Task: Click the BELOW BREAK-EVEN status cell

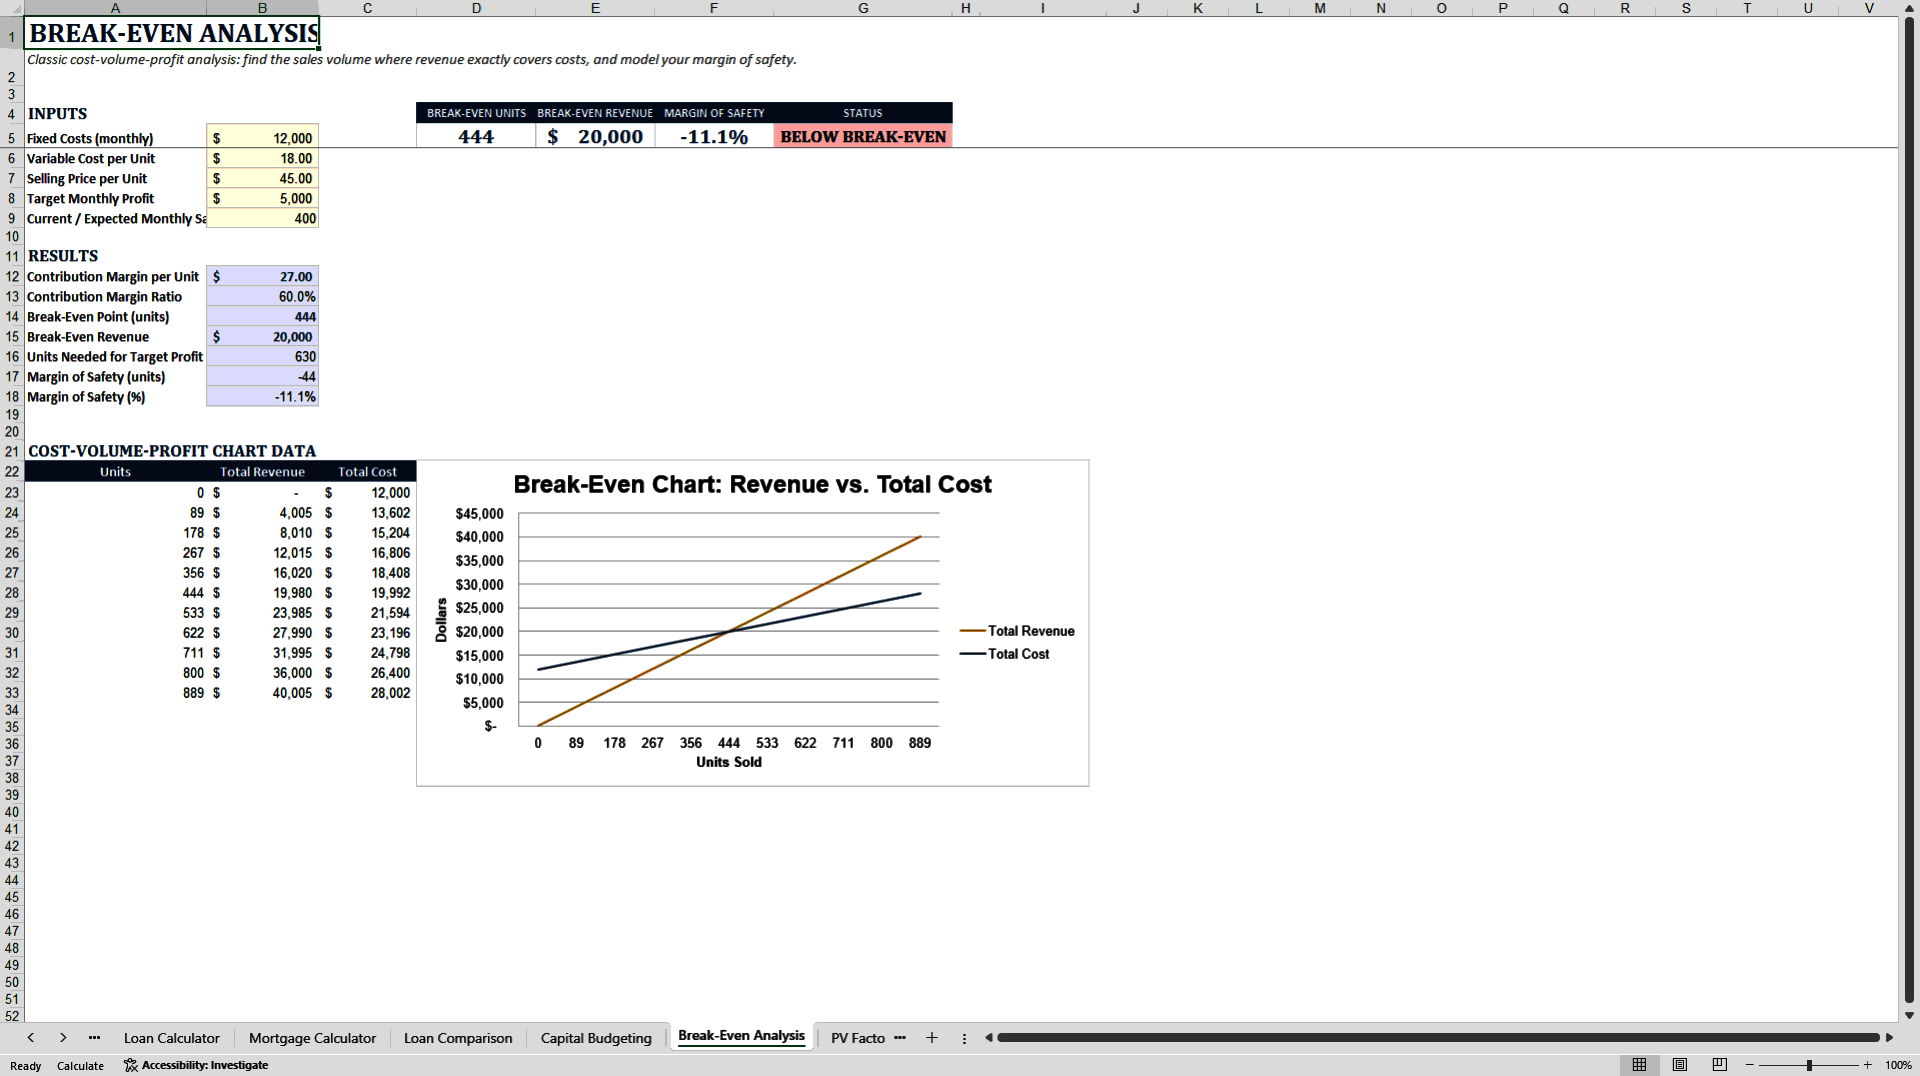Action: pos(863,137)
